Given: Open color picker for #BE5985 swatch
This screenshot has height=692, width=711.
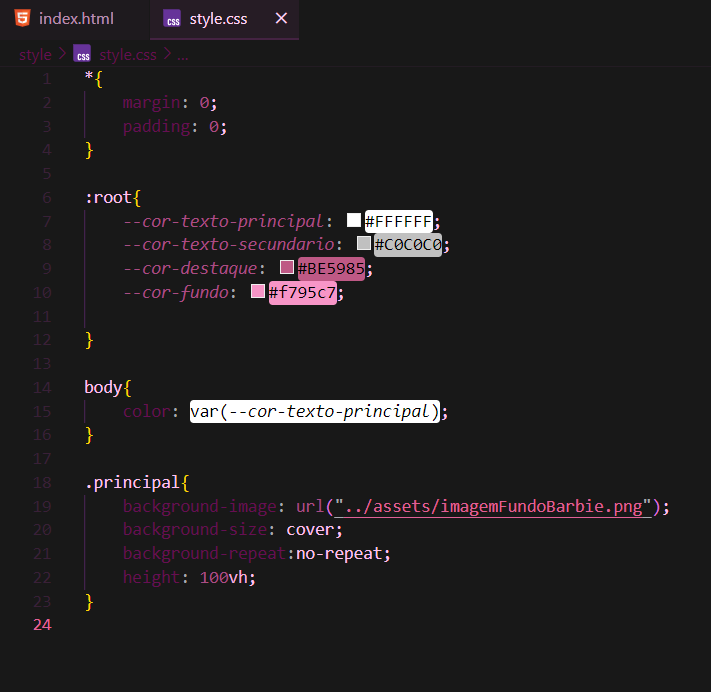Looking at the screenshot, I should click(x=287, y=267).
